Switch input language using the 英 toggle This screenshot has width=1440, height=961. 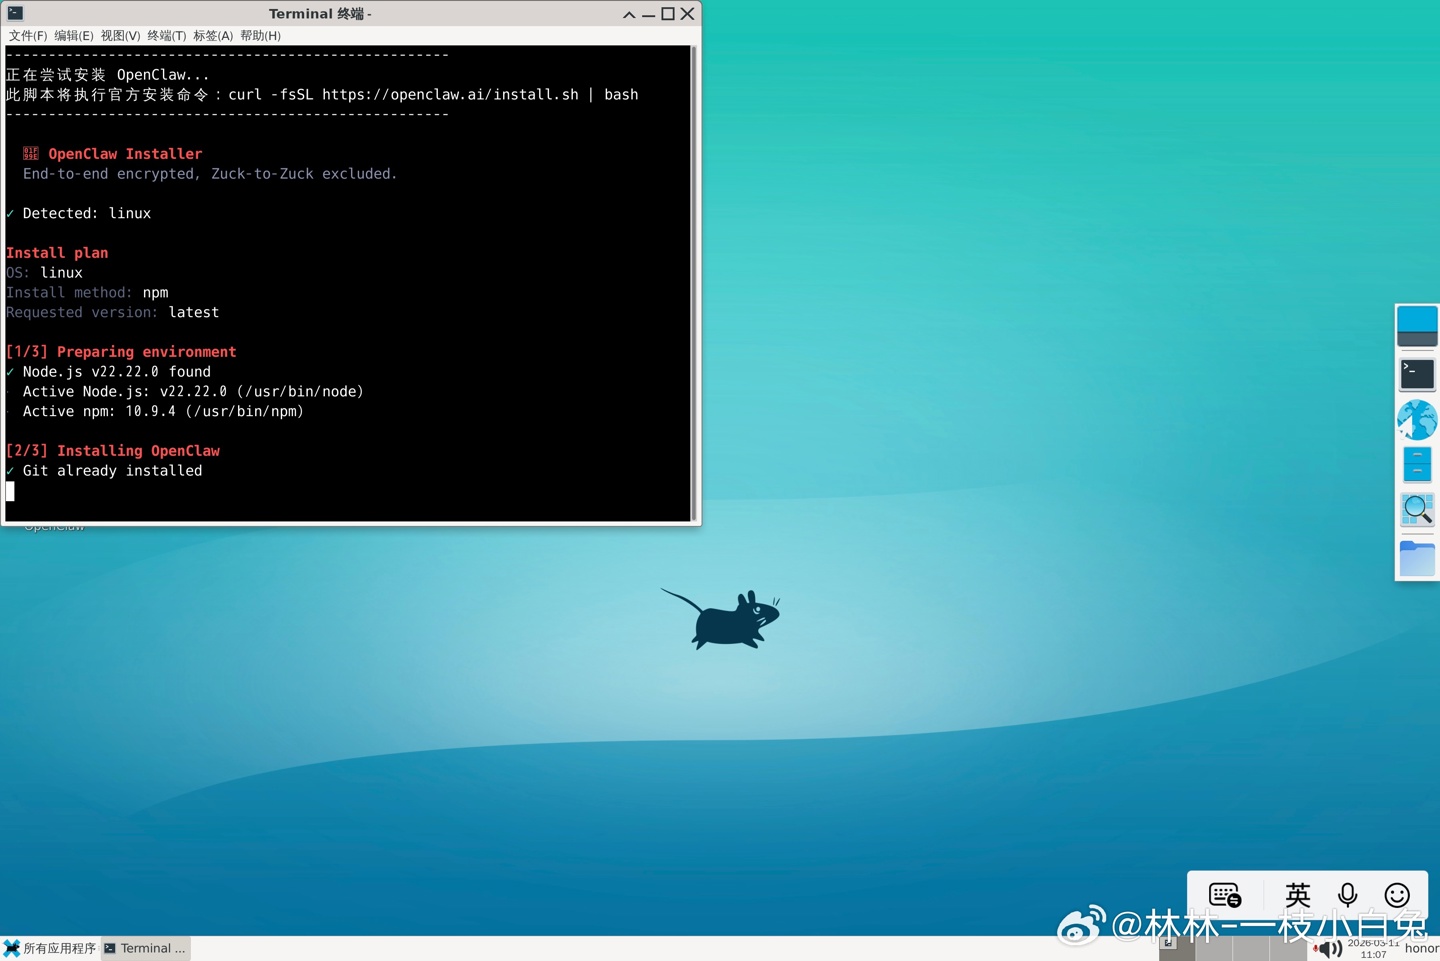(1297, 895)
